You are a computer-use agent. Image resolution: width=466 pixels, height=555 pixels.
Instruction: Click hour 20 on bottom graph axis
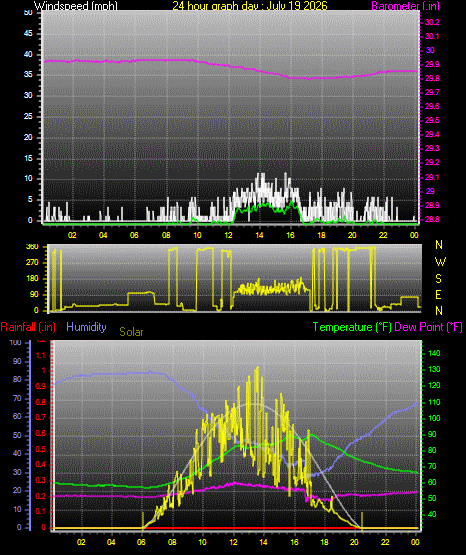pyautogui.click(x=355, y=542)
